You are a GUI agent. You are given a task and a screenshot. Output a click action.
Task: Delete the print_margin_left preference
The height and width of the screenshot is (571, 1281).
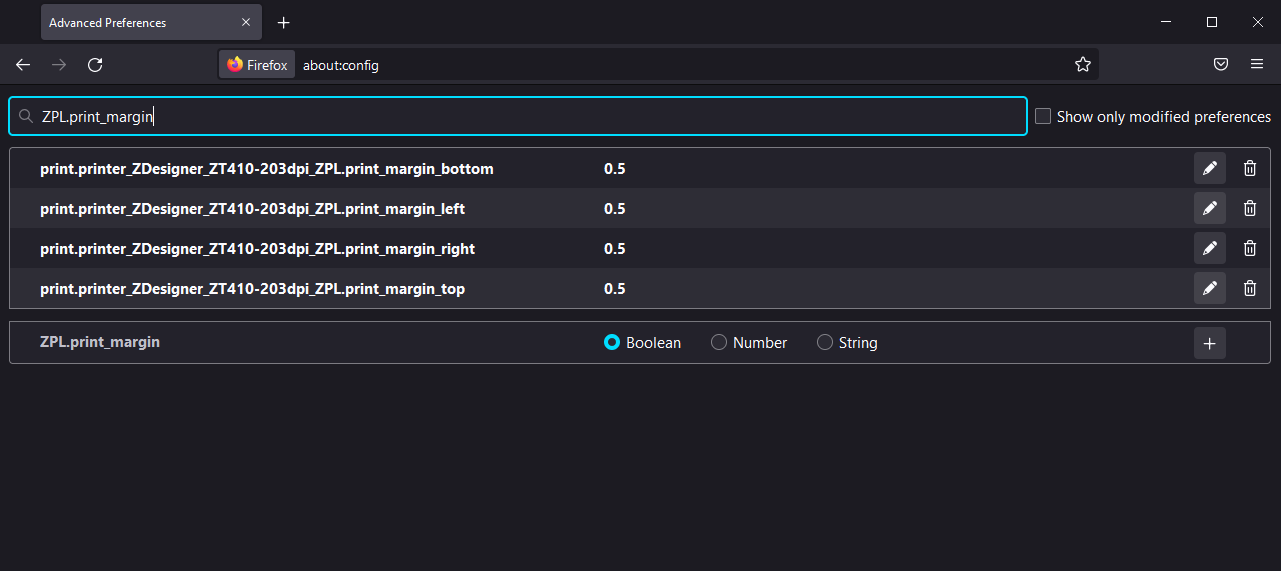(x=1250, y=208)
